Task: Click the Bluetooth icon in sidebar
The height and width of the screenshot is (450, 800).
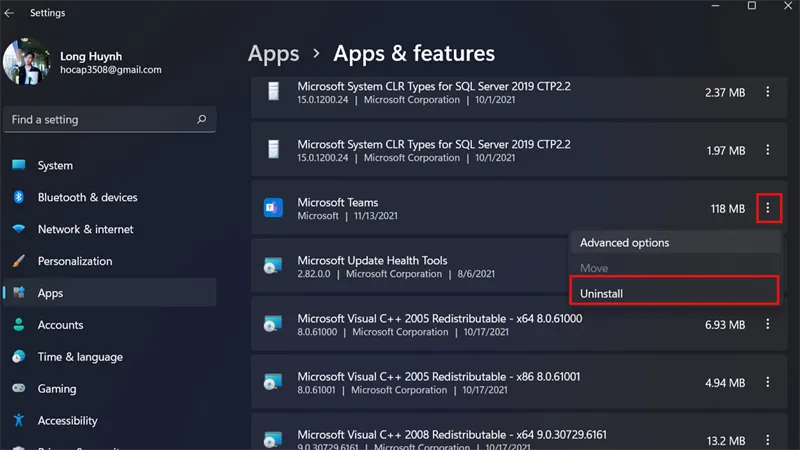Action: point(19,197)
